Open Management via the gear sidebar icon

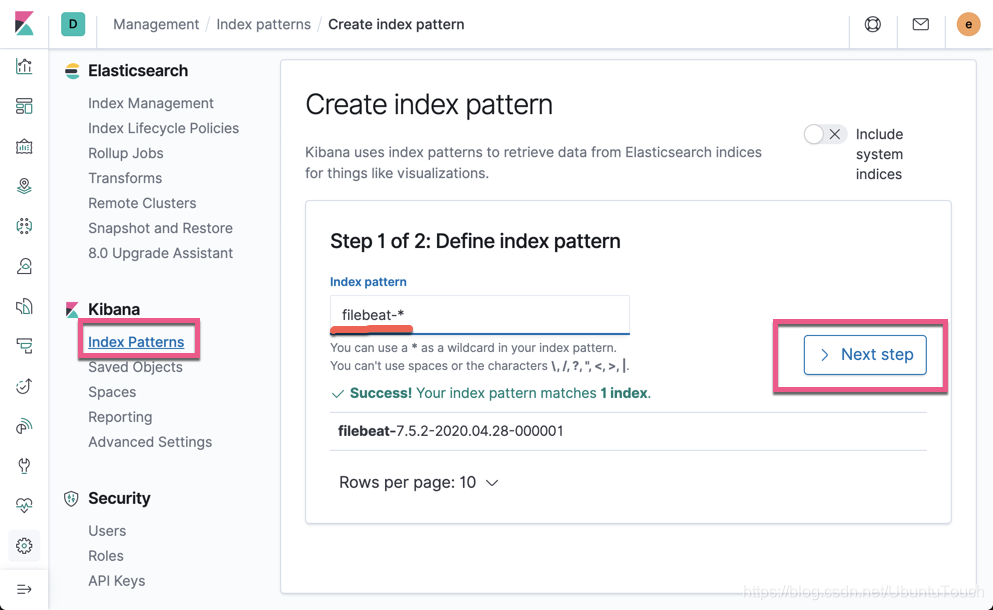tap(24, 545)
